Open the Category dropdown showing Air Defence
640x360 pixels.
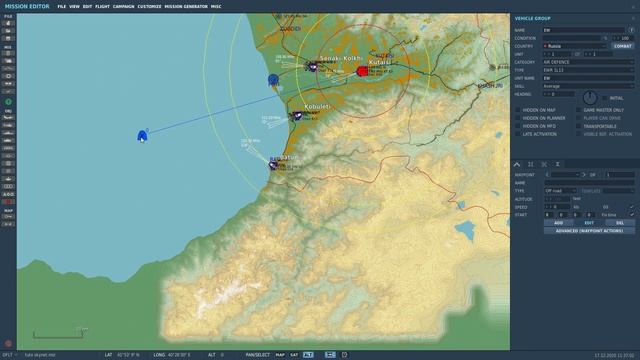588,62
